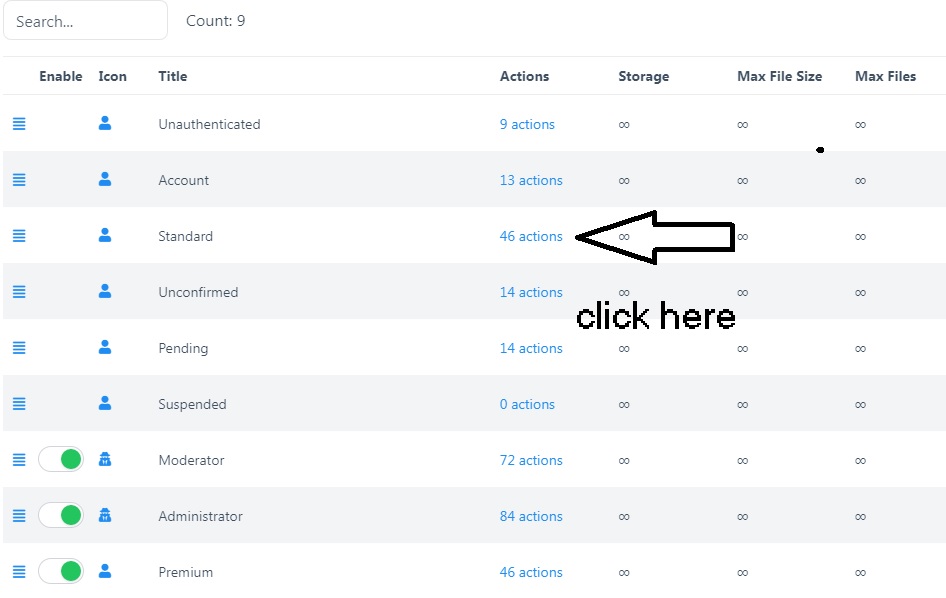Open the 84 actions link for Administrator
This screenshot has width=946, height=598.
tap(531, 516)
